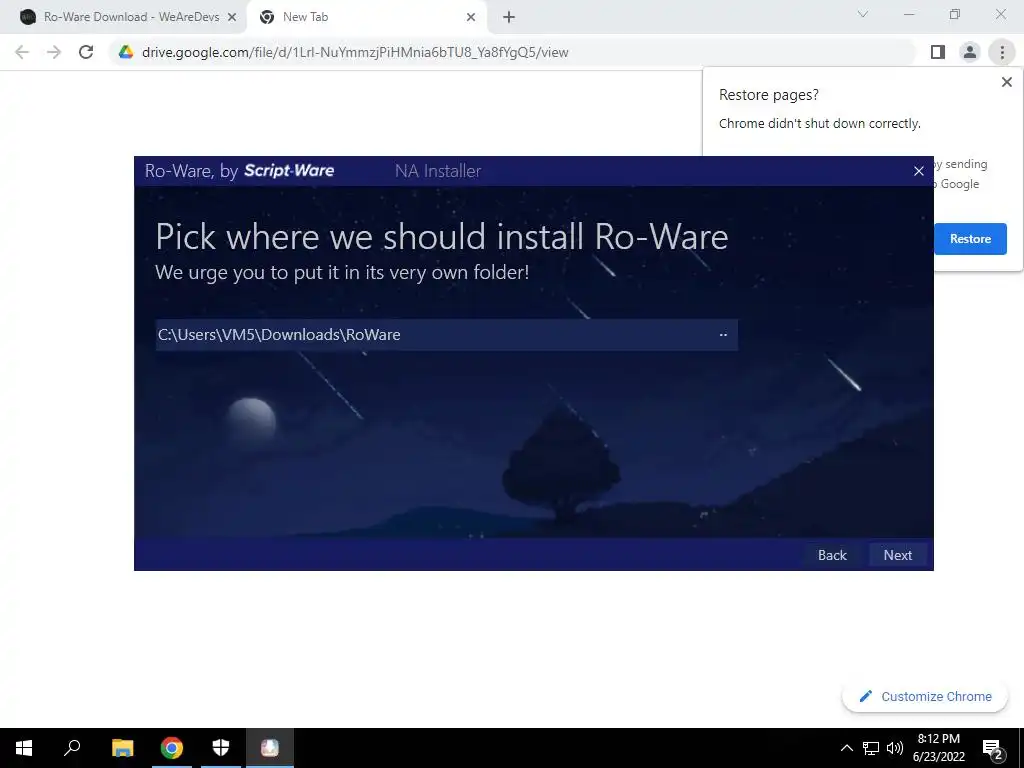The image size is (1024, 768).
Task: Click Chrome icon in taskbar
Action: 172,748
